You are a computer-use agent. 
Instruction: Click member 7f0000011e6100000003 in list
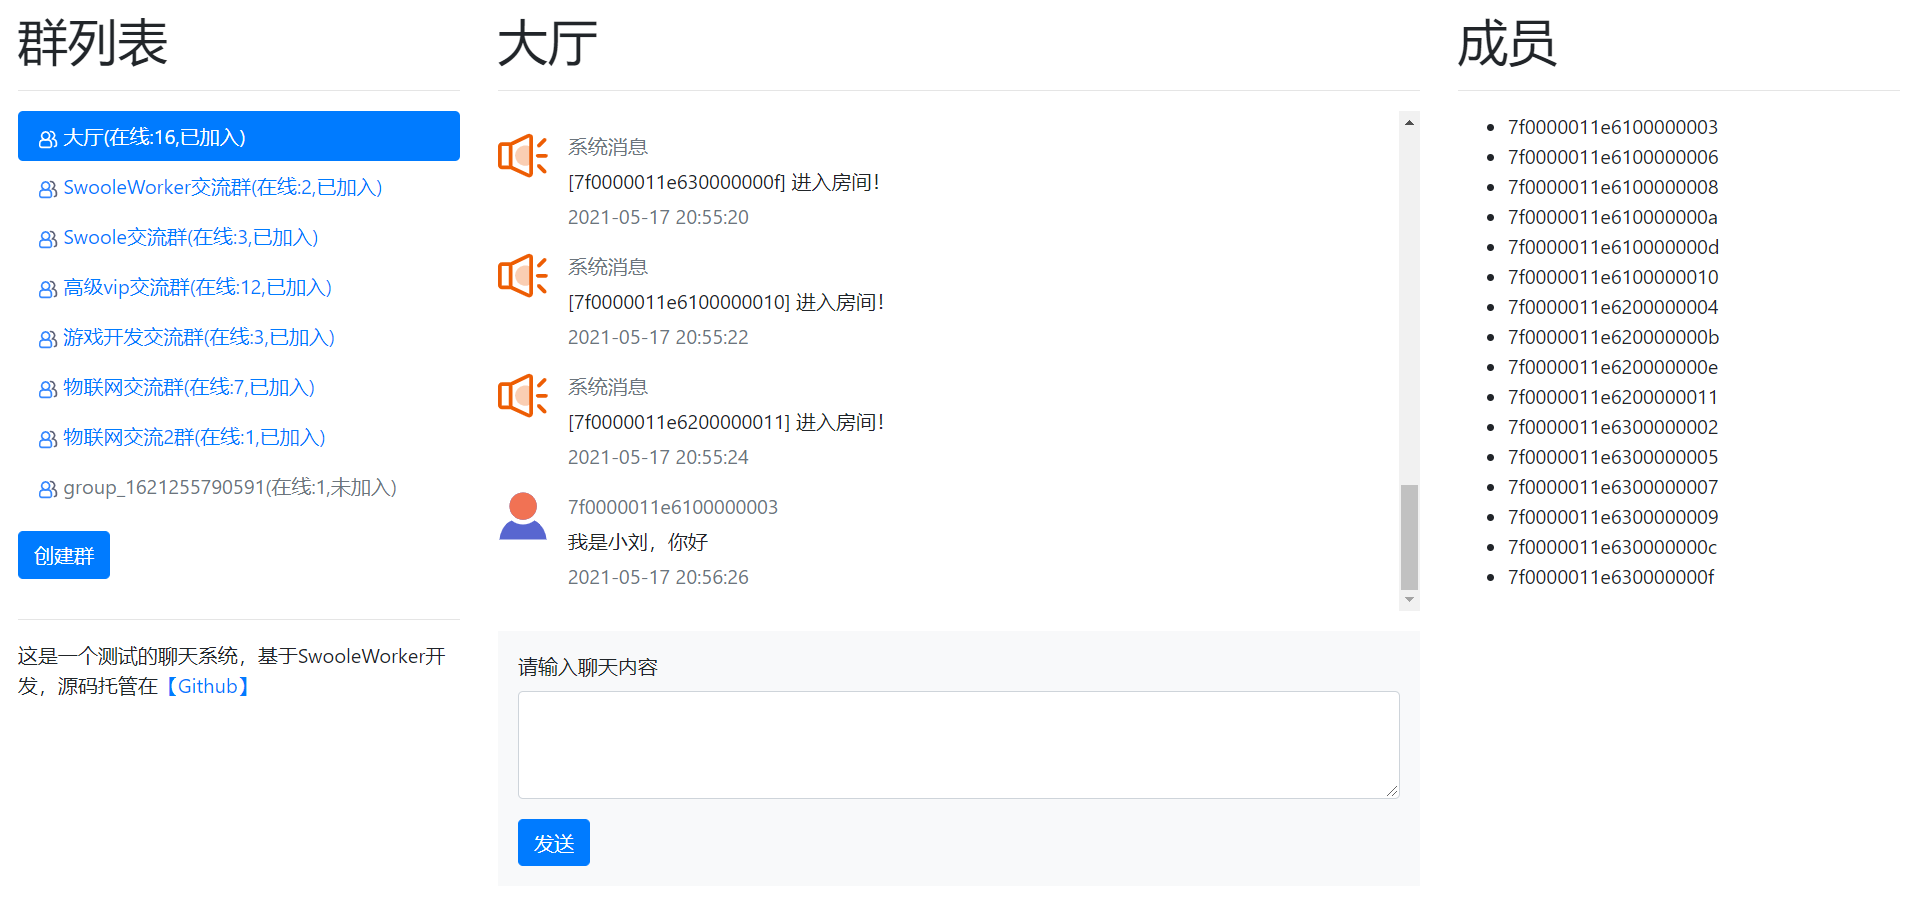coord(1613,127)
